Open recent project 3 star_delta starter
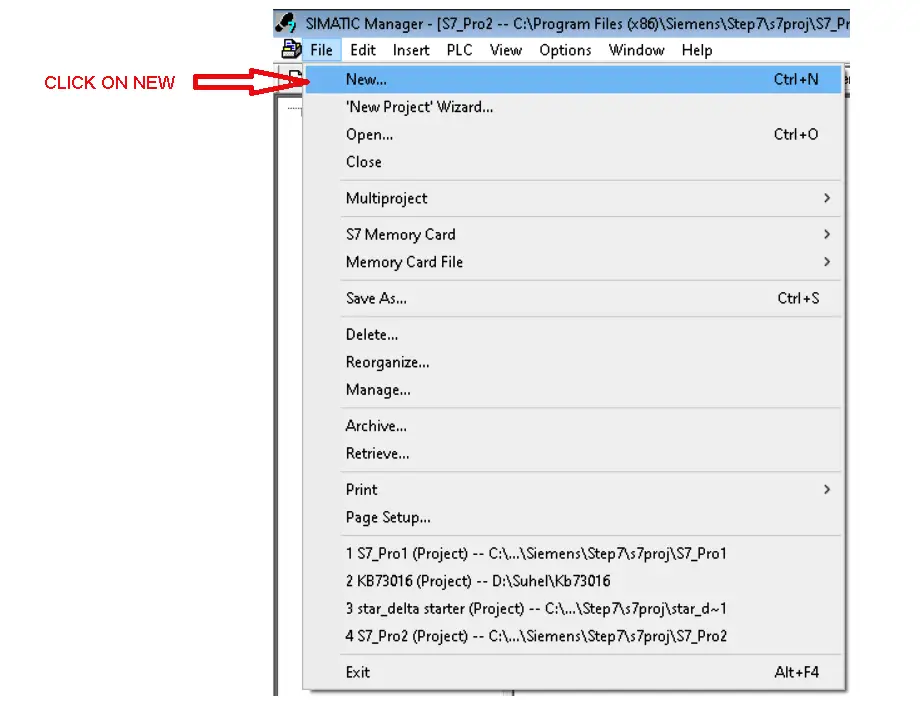This screenshot has width=920, height=702. tap(573, 609)
